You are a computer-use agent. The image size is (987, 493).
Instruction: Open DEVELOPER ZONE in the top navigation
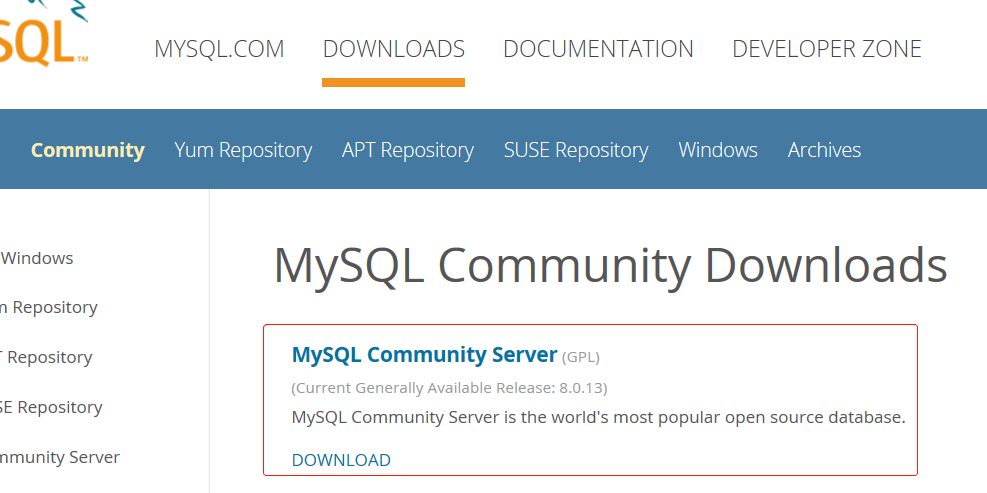826,49
